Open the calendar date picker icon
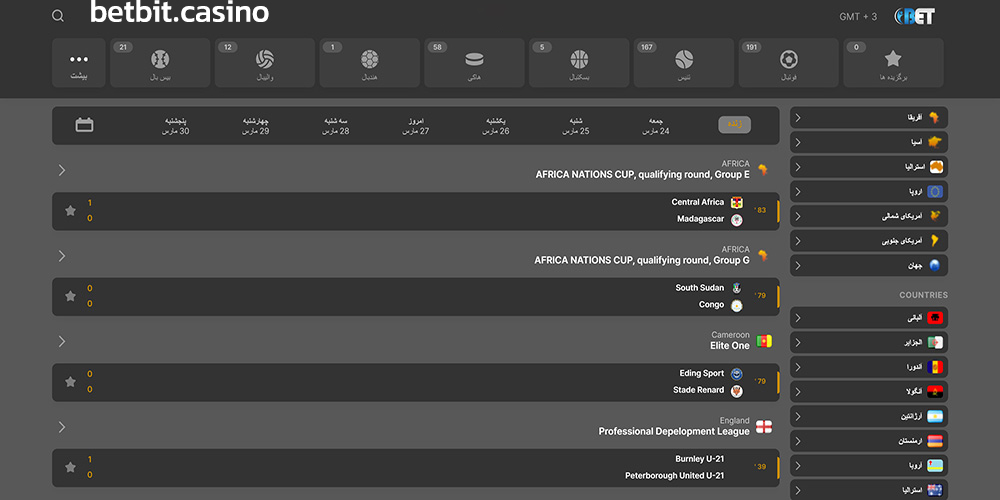Screen dimensions: 1000x500 85,125
